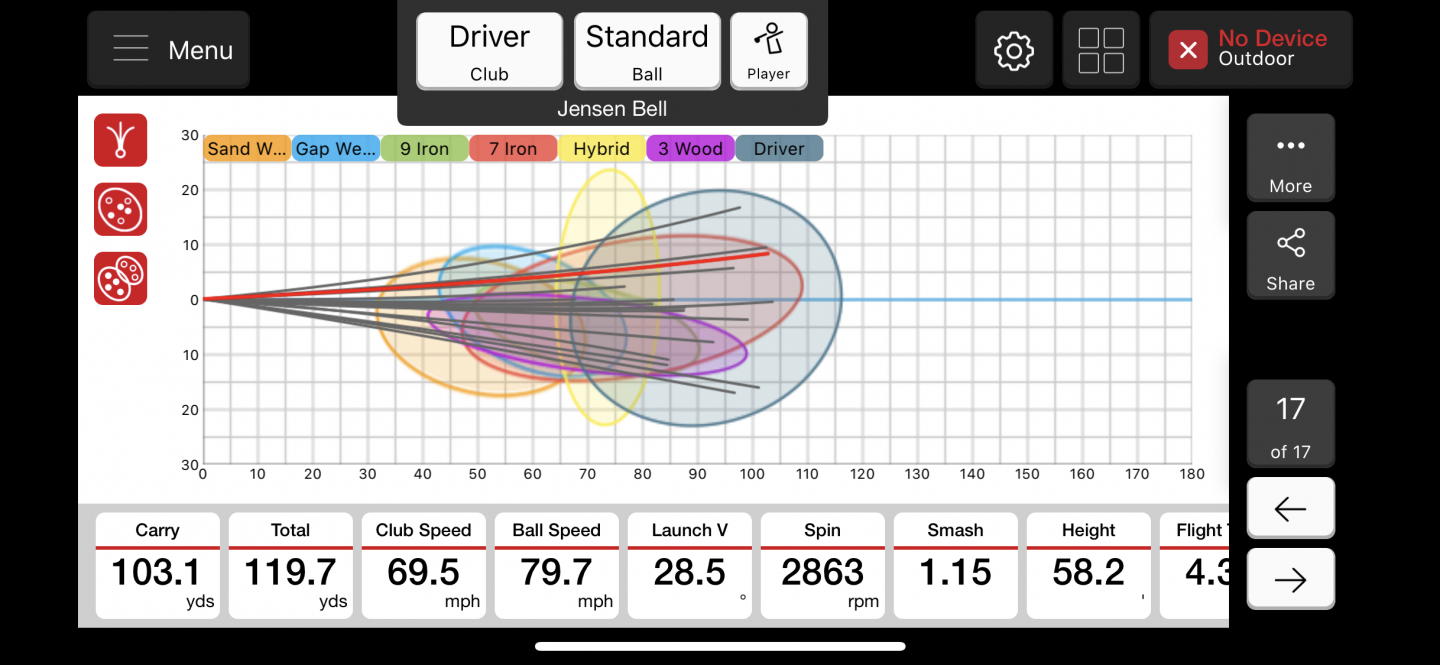Open the More options button
Viewport: 1440px width, 665px height.
[1290, 157]
